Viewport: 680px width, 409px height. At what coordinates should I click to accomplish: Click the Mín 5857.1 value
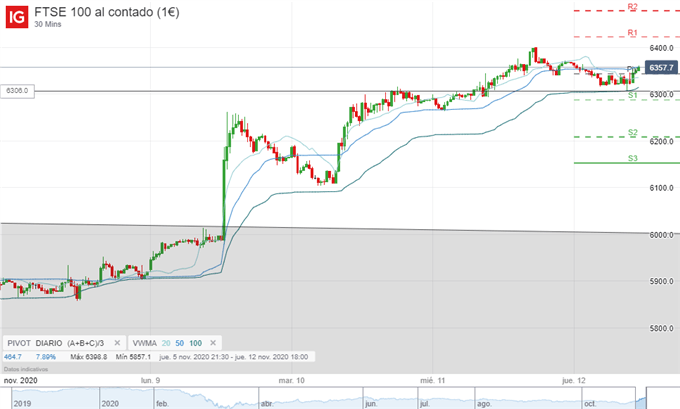coord(133,357)
